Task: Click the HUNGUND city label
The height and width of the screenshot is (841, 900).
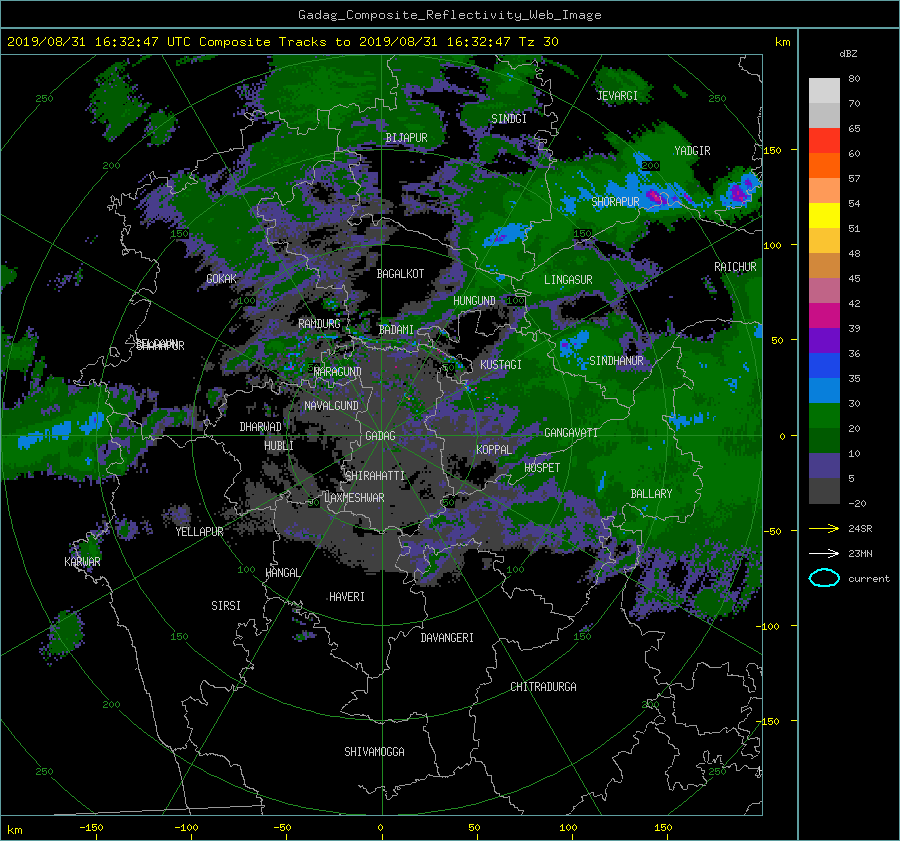Action: pyautogui.click(x=474, y=301)
